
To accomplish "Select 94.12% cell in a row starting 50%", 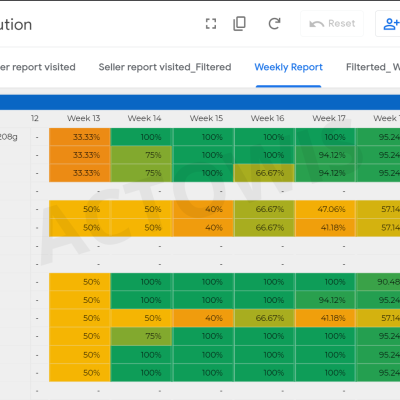I will [325, 300].
